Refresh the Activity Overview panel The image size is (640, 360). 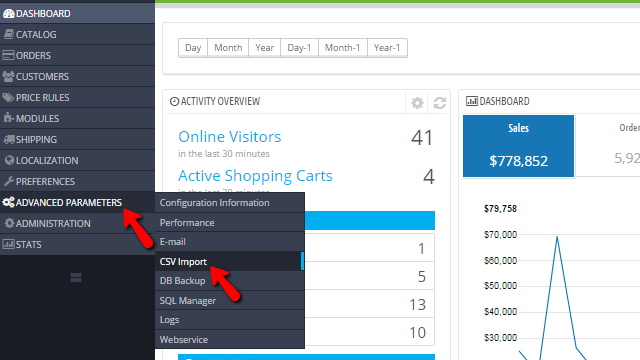pyautogui.click(x=440, y=103)
